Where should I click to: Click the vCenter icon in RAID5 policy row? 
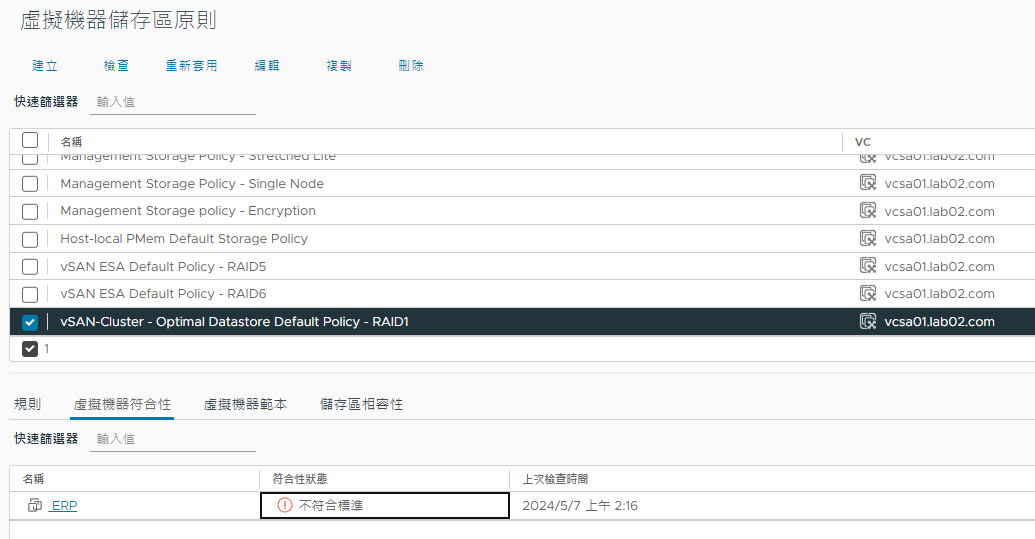[x=868, y=266]
